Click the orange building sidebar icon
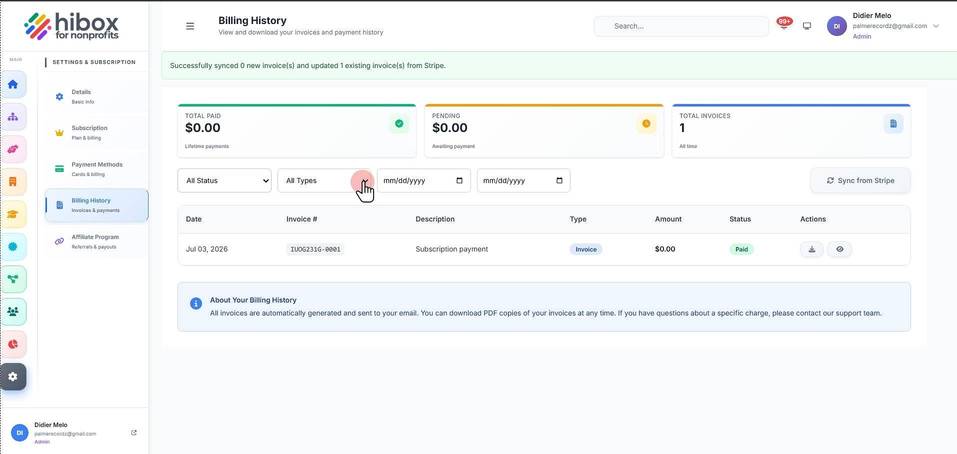 pyautogui.click(x=13, y=182)
